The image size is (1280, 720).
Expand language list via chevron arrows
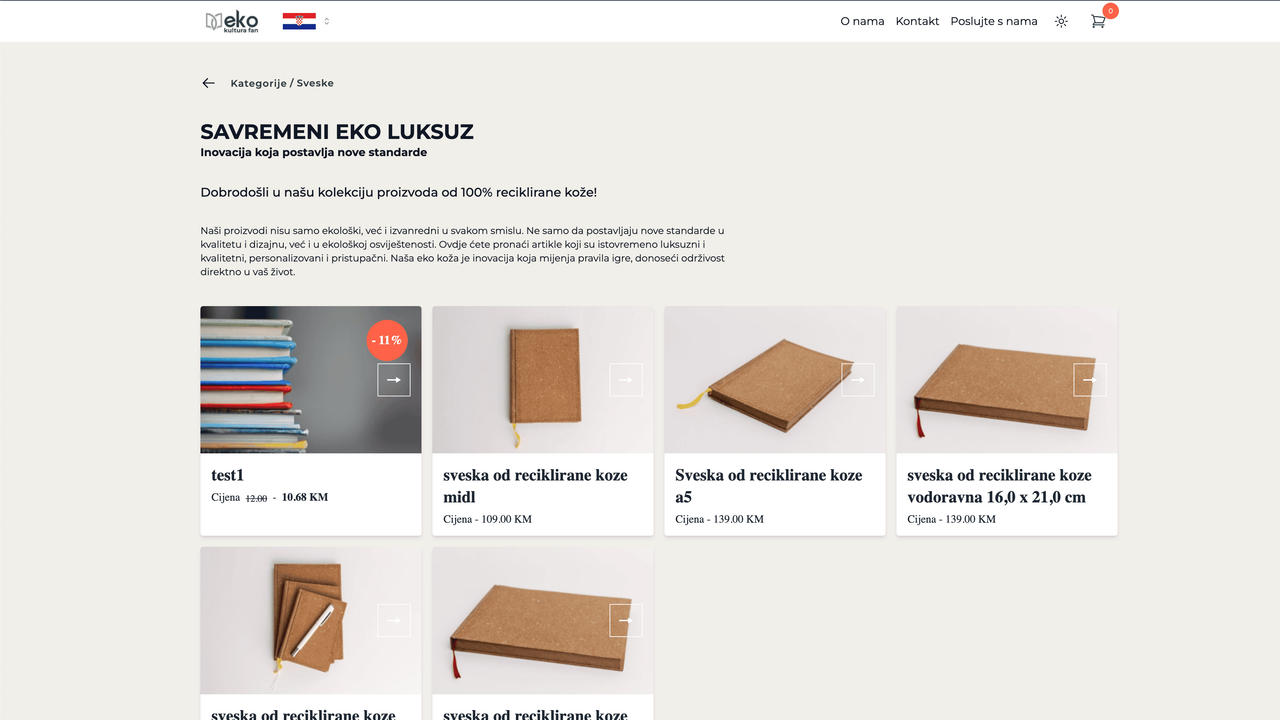(x=327, y=21)
